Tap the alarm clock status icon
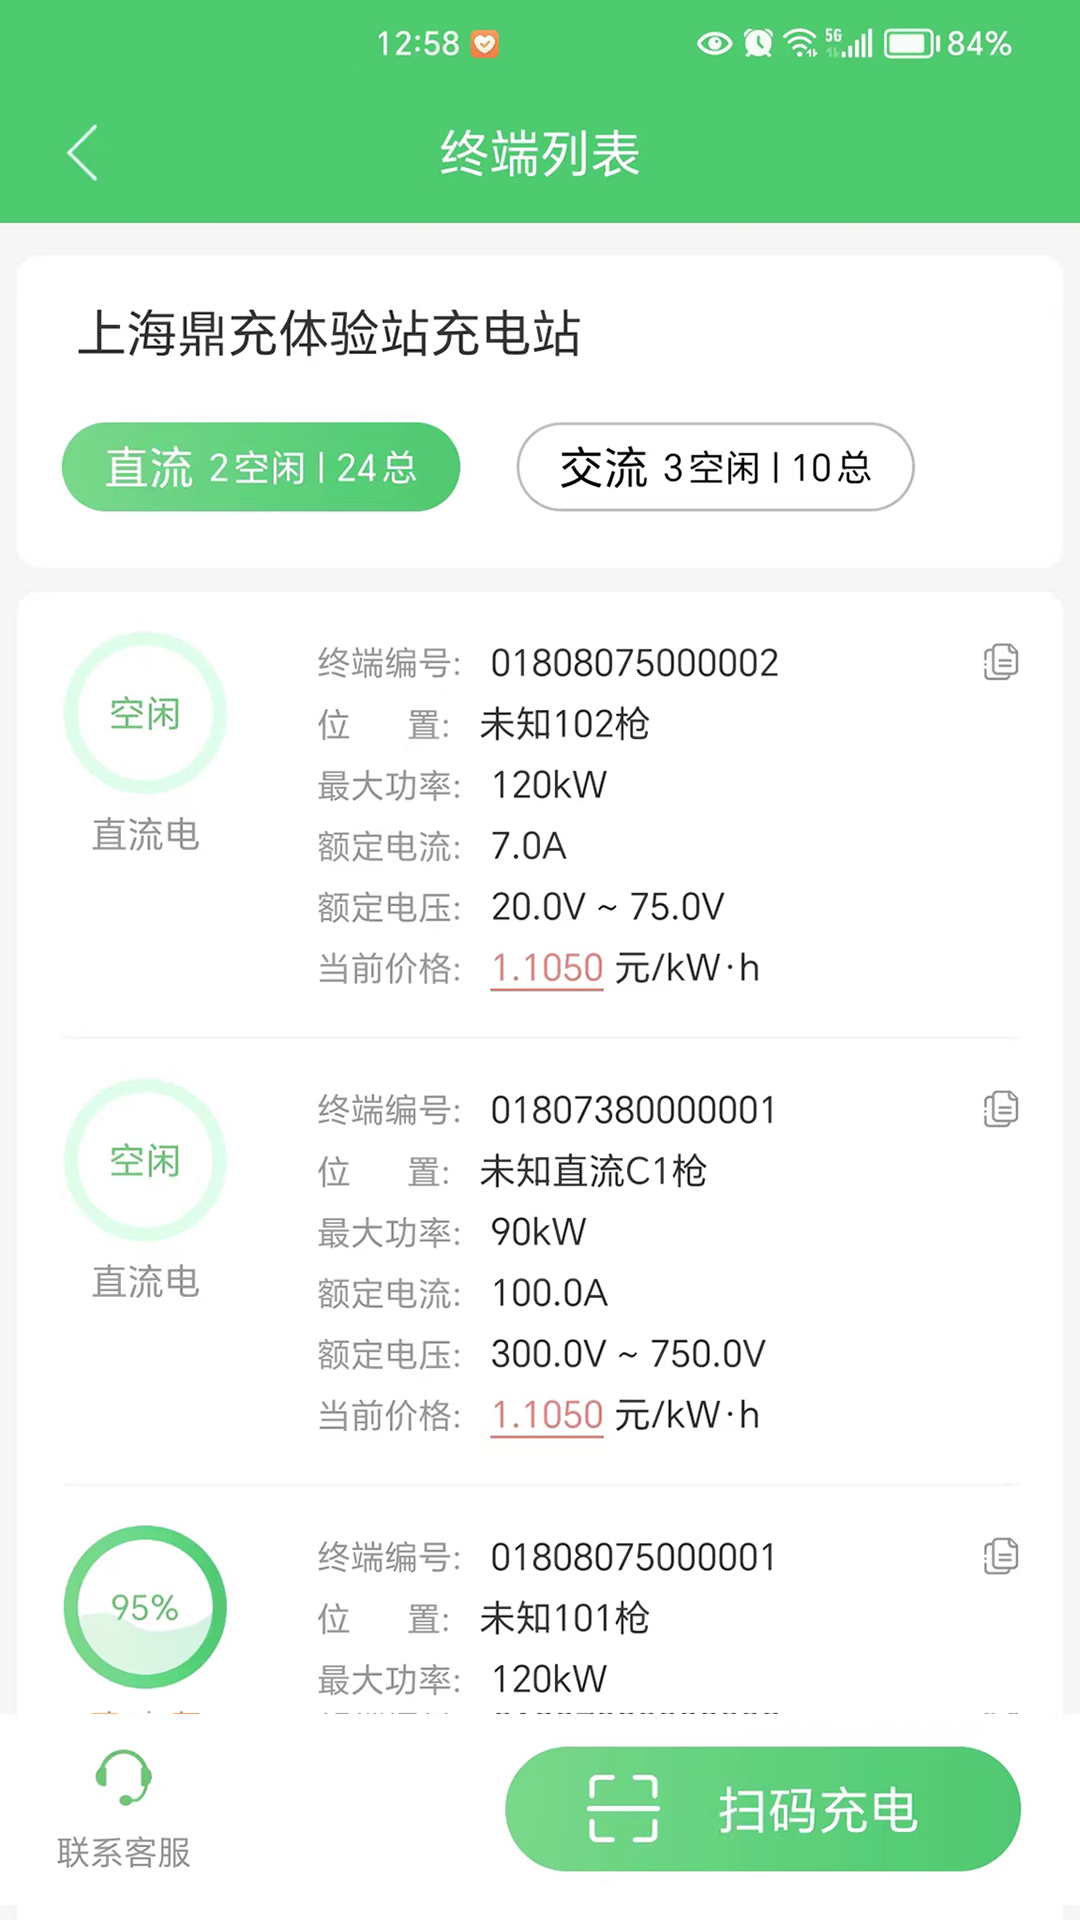 pos(758,43)
